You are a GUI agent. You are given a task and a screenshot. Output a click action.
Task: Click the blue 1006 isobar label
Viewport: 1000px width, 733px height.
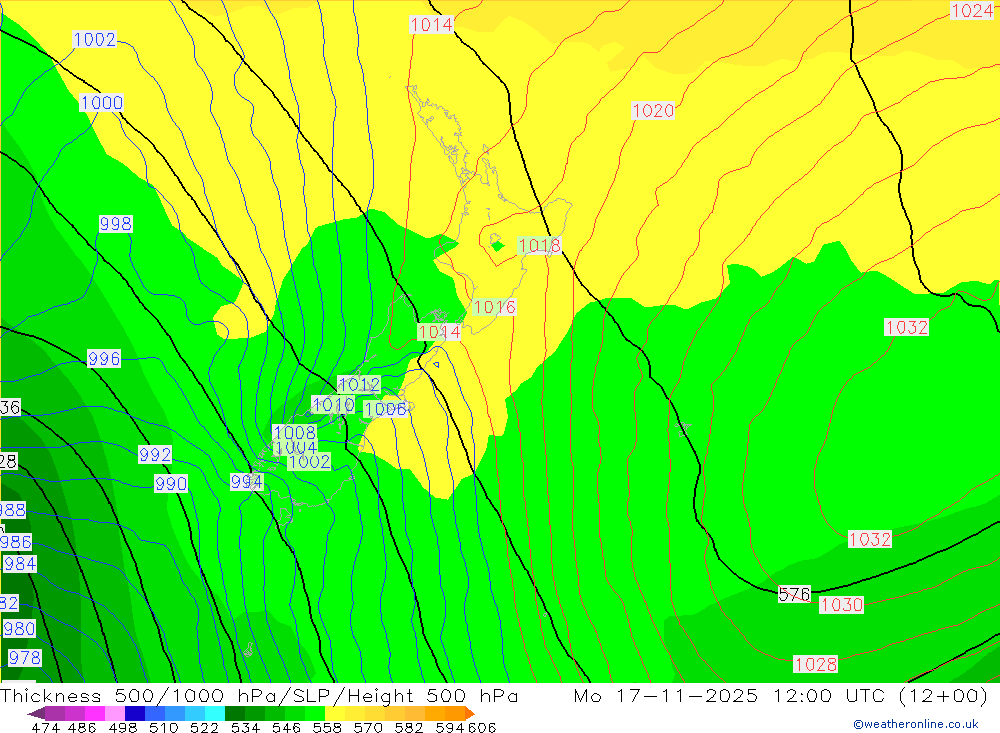click(x=385, y=410)
